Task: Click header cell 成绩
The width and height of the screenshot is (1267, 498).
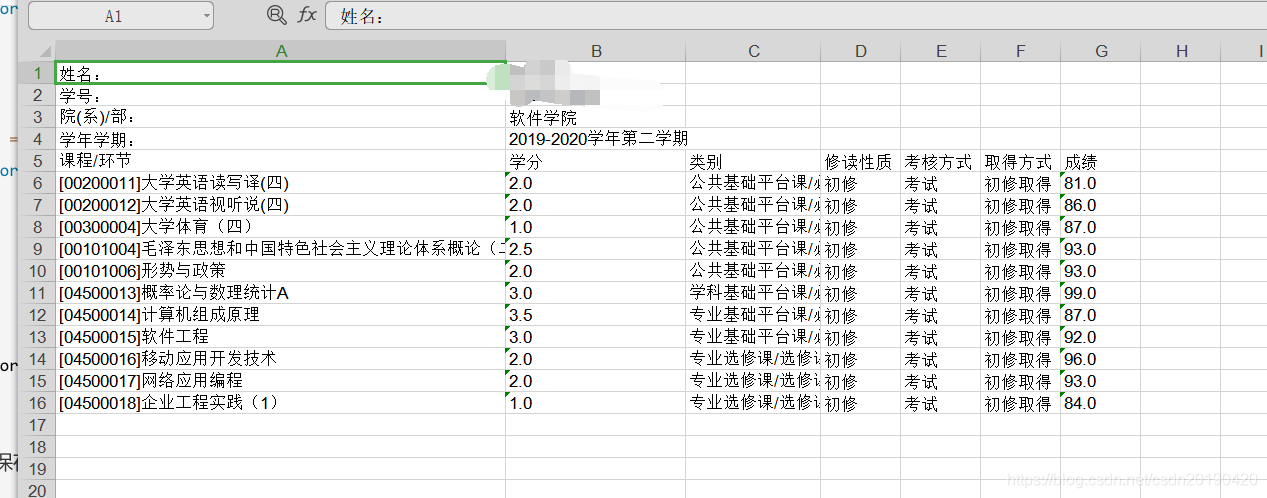Action: click(1101, 161)
